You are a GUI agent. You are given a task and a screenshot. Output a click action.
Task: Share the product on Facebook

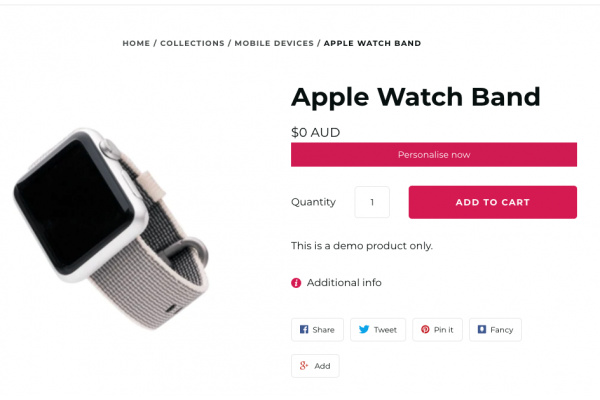point(317,330)
